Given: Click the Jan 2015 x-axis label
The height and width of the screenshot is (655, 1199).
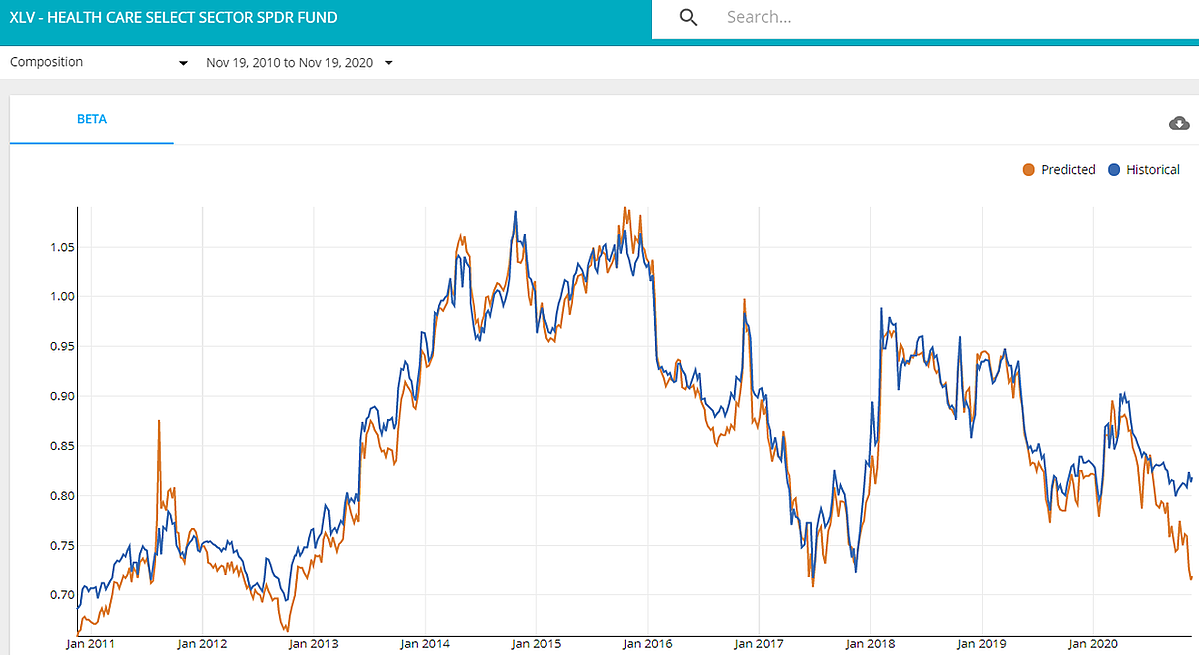Looking at the screenshot, I should coord(534,644).
